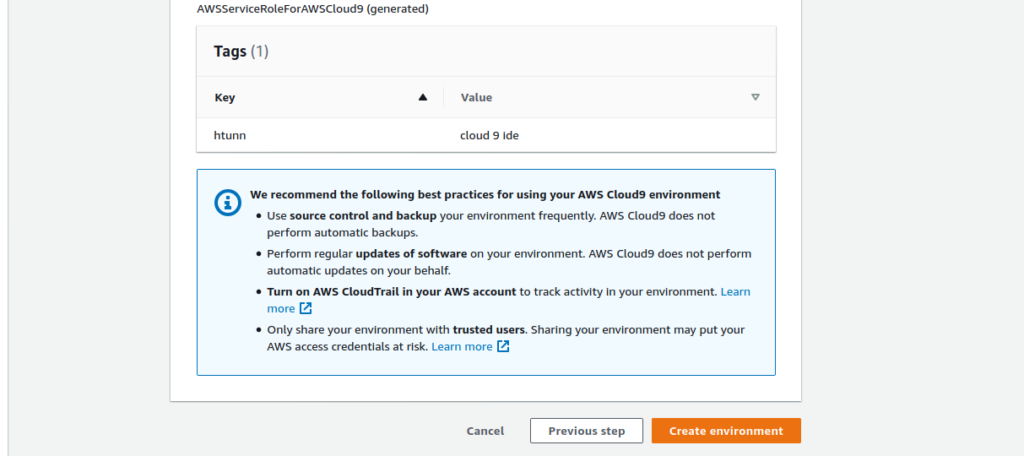The width and height of the screenshot is (1024, 456).
Task: Click the Key column header
Action: (225, 98)
